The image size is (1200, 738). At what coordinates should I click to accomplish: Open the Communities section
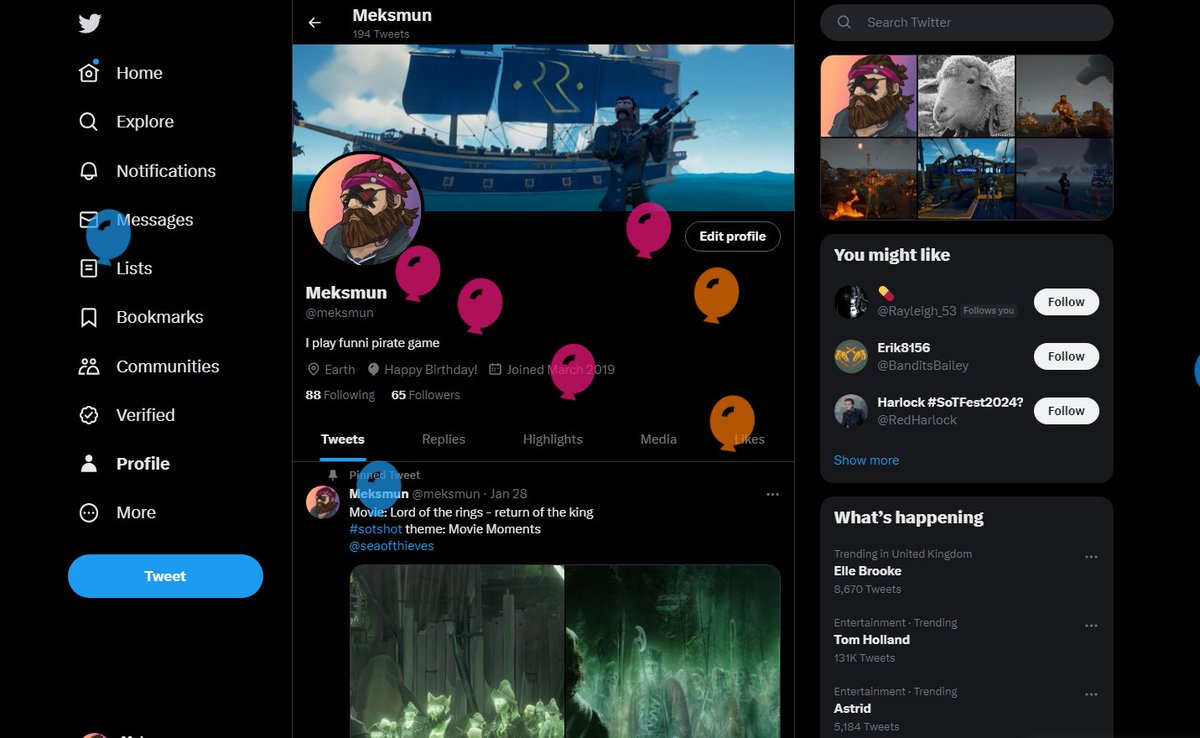(x=168, y=366)
